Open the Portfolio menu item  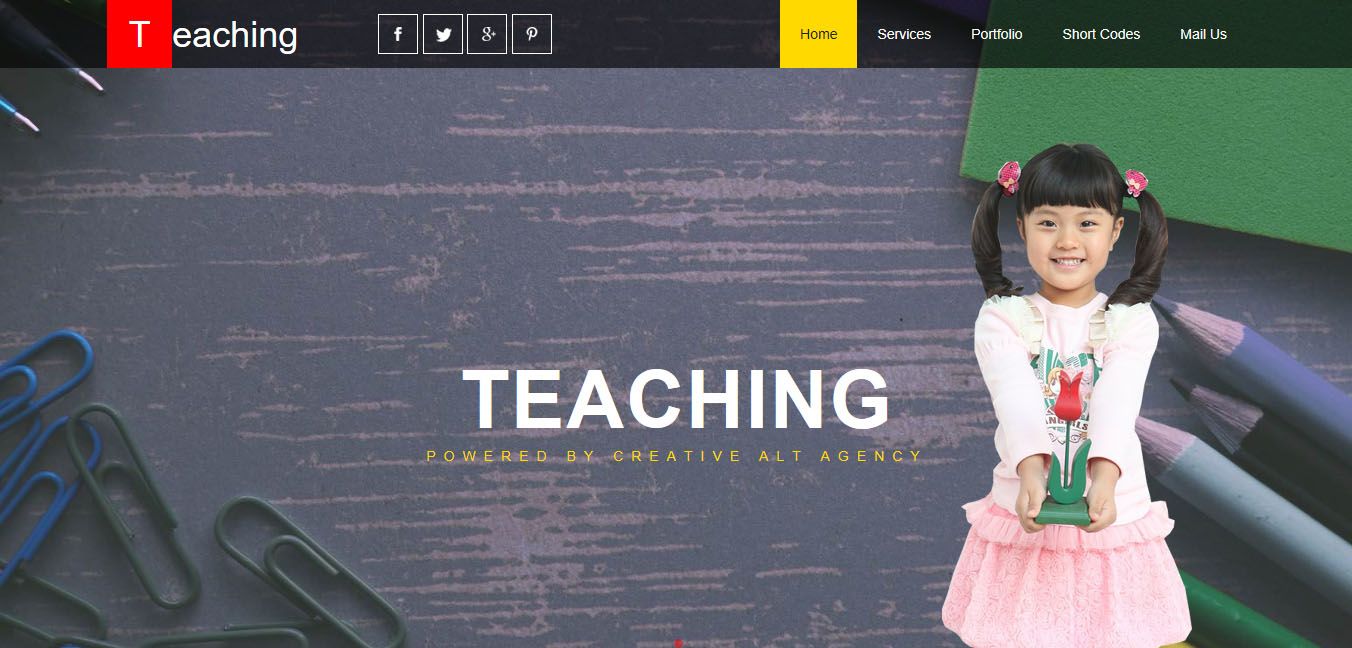coord(997,34)
